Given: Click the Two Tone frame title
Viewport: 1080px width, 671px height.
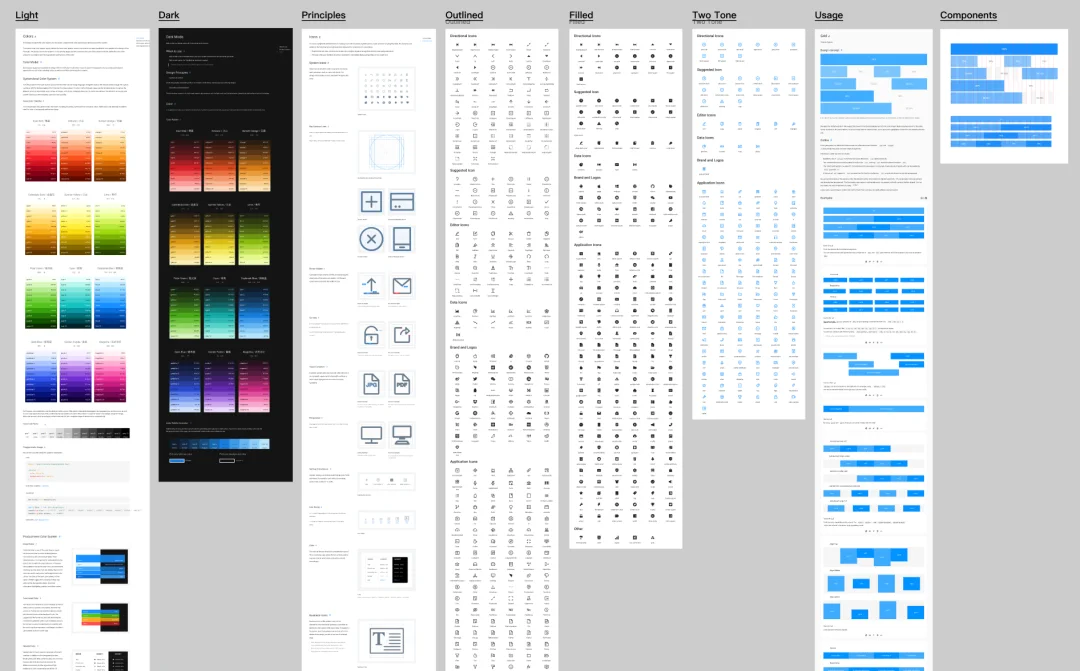Looking at the screenshot, I should pyautogui.click(x=714, y=15).
